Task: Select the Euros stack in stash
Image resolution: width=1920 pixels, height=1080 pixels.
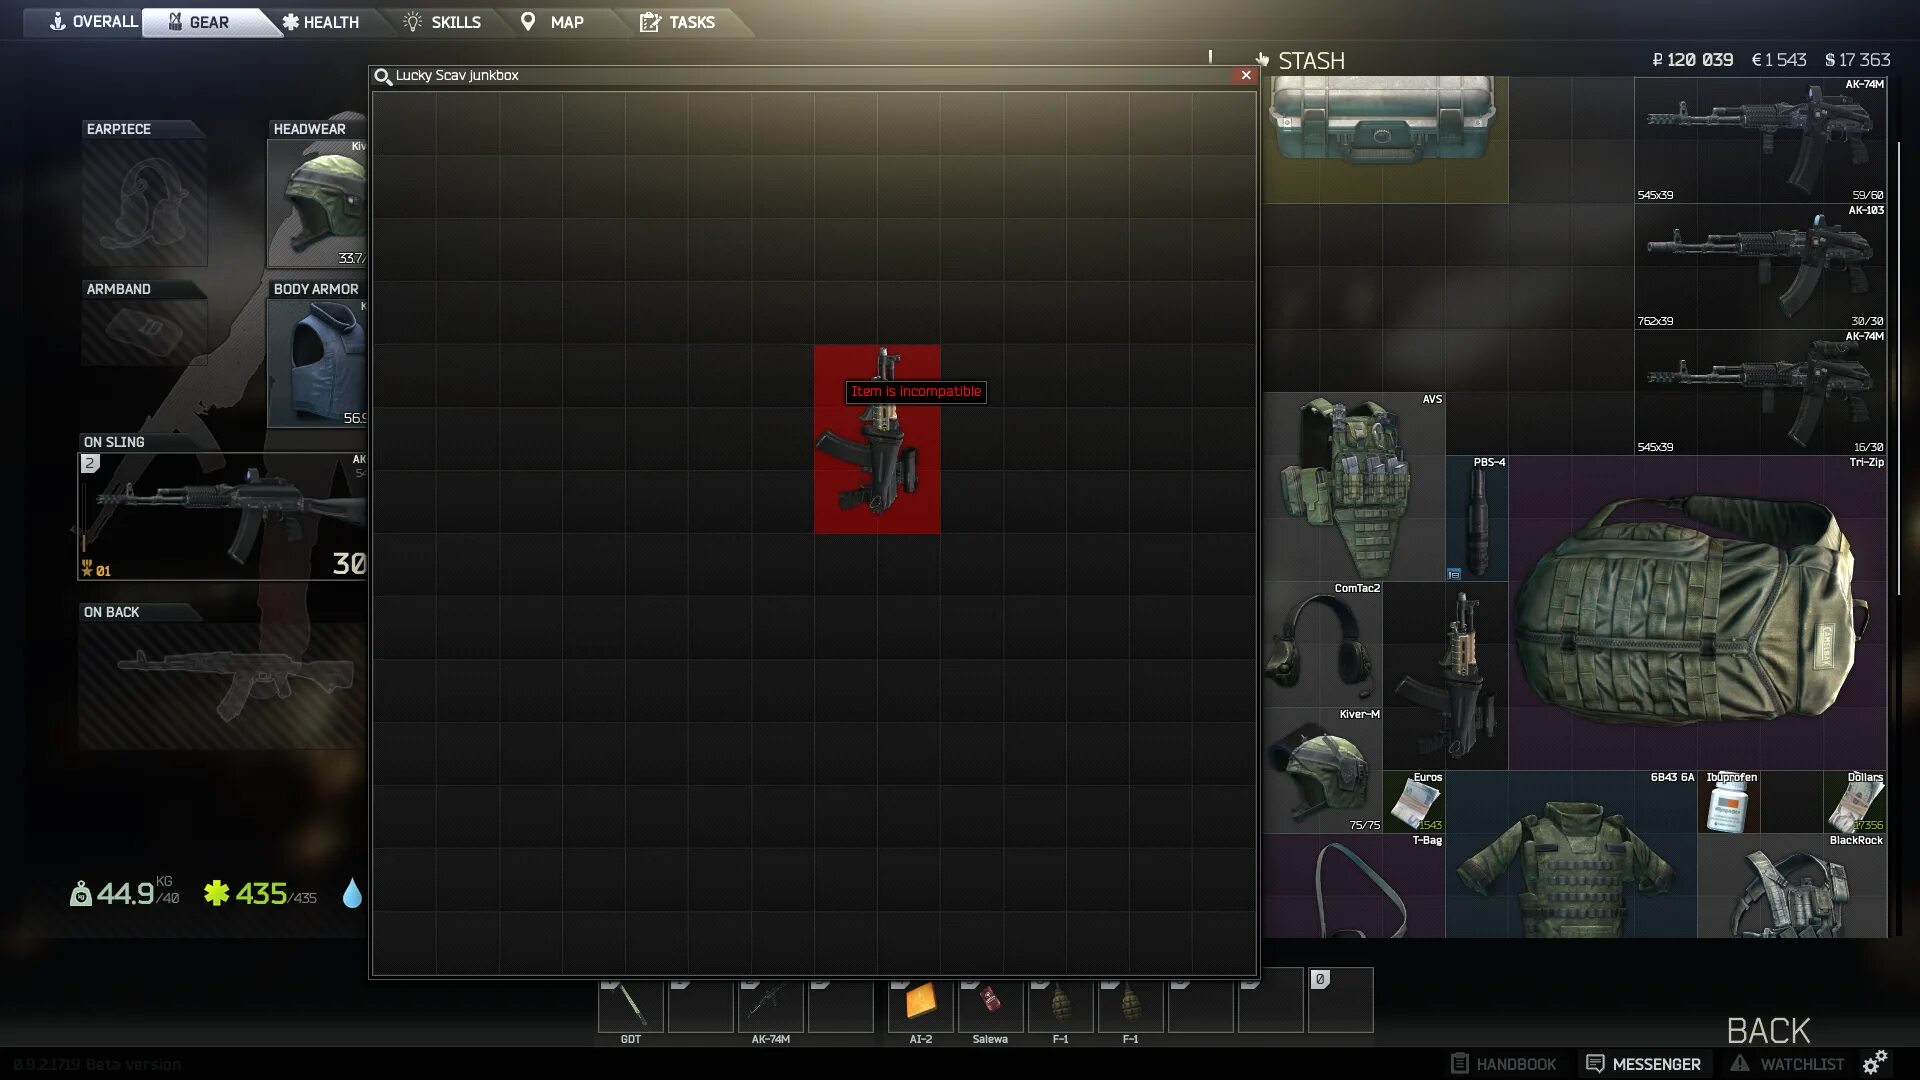Action: (1414, 801)
